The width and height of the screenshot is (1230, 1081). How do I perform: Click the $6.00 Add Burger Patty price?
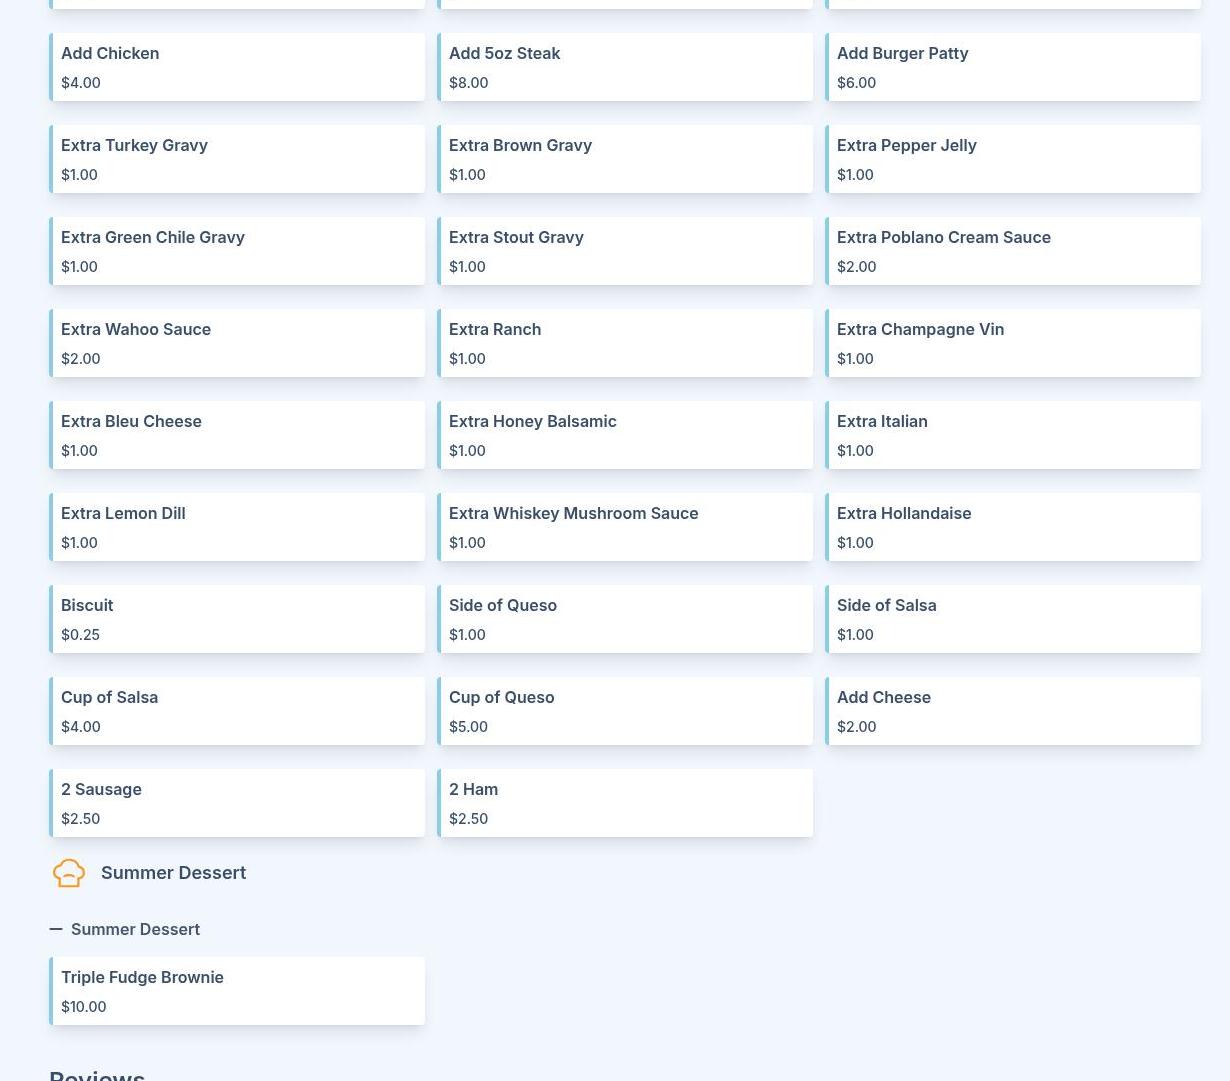coord(857,83)
